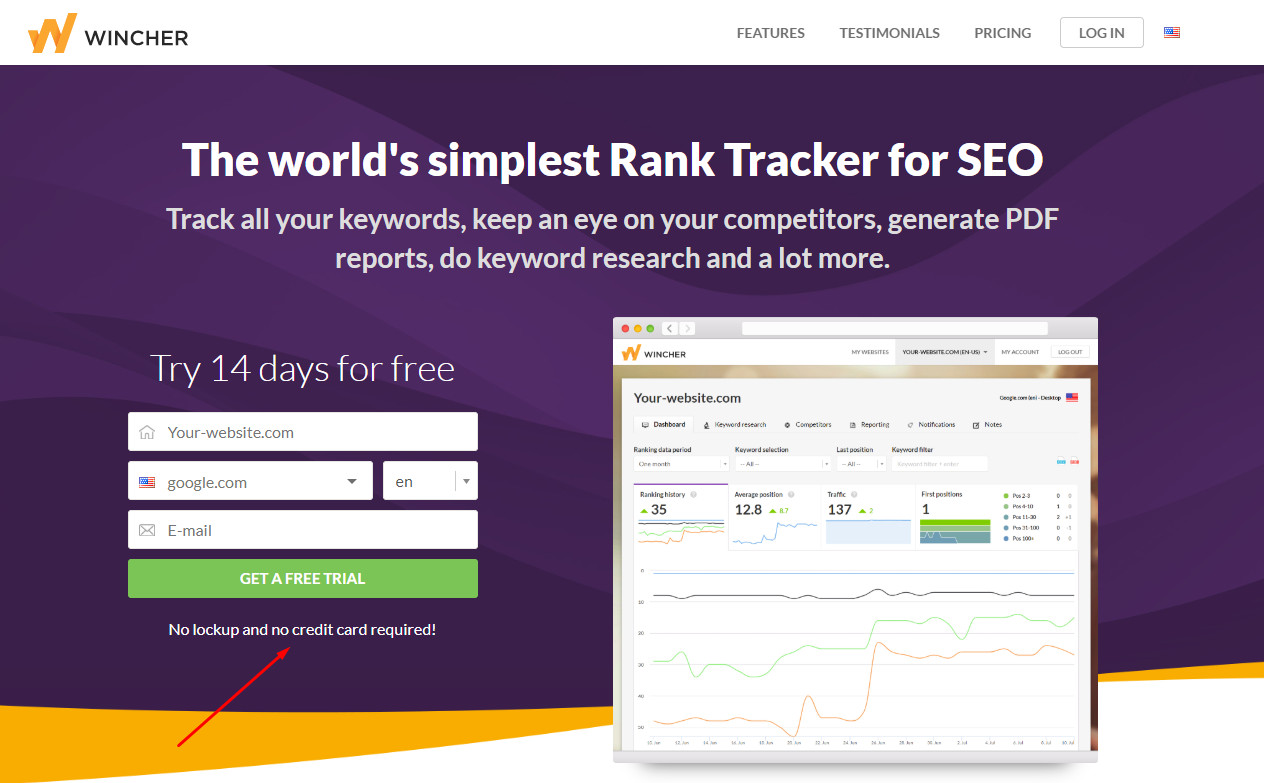Viewport: 1264px width, 783px height.
Task: Click the help icon next to Traffic
Action: click(x=856, y=494)
